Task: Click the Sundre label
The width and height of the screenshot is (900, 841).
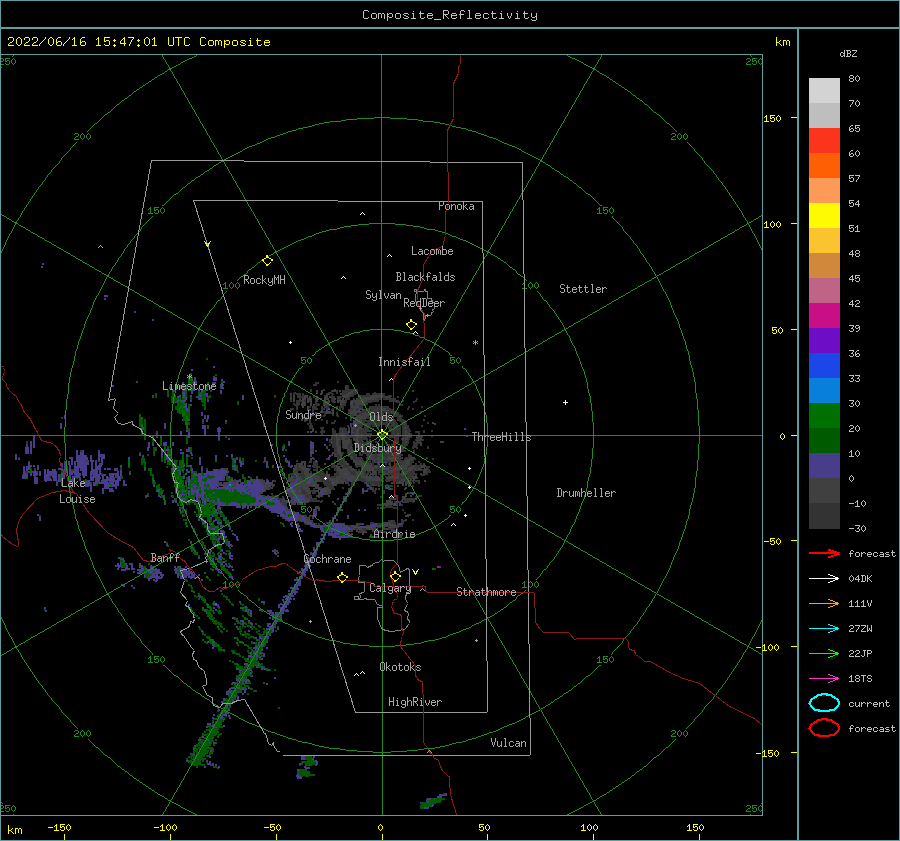Action: tap(303, 415)
